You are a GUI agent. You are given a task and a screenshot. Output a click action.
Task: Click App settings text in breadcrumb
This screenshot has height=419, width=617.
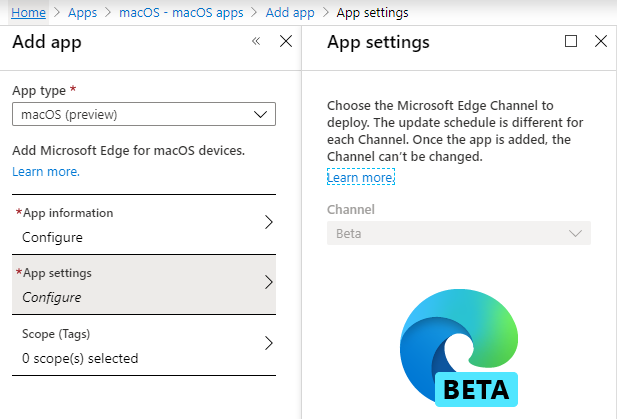click(372, 13)
